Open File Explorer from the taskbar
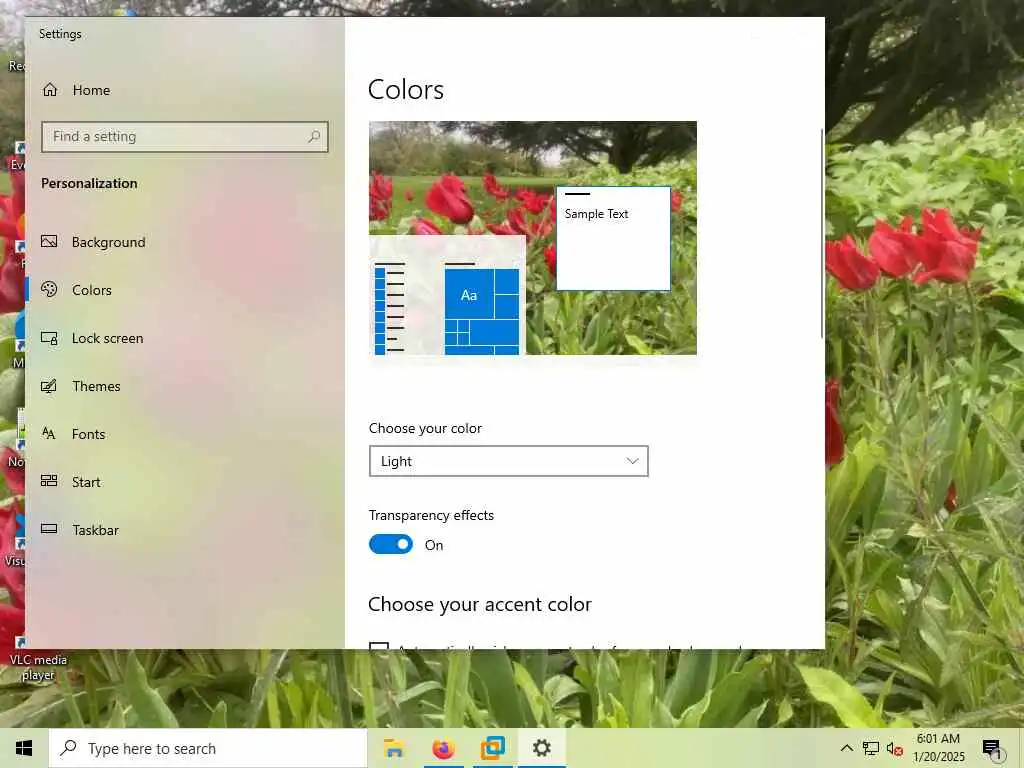Viewport: 1024px width, 768px height. (x=394, y=748)
